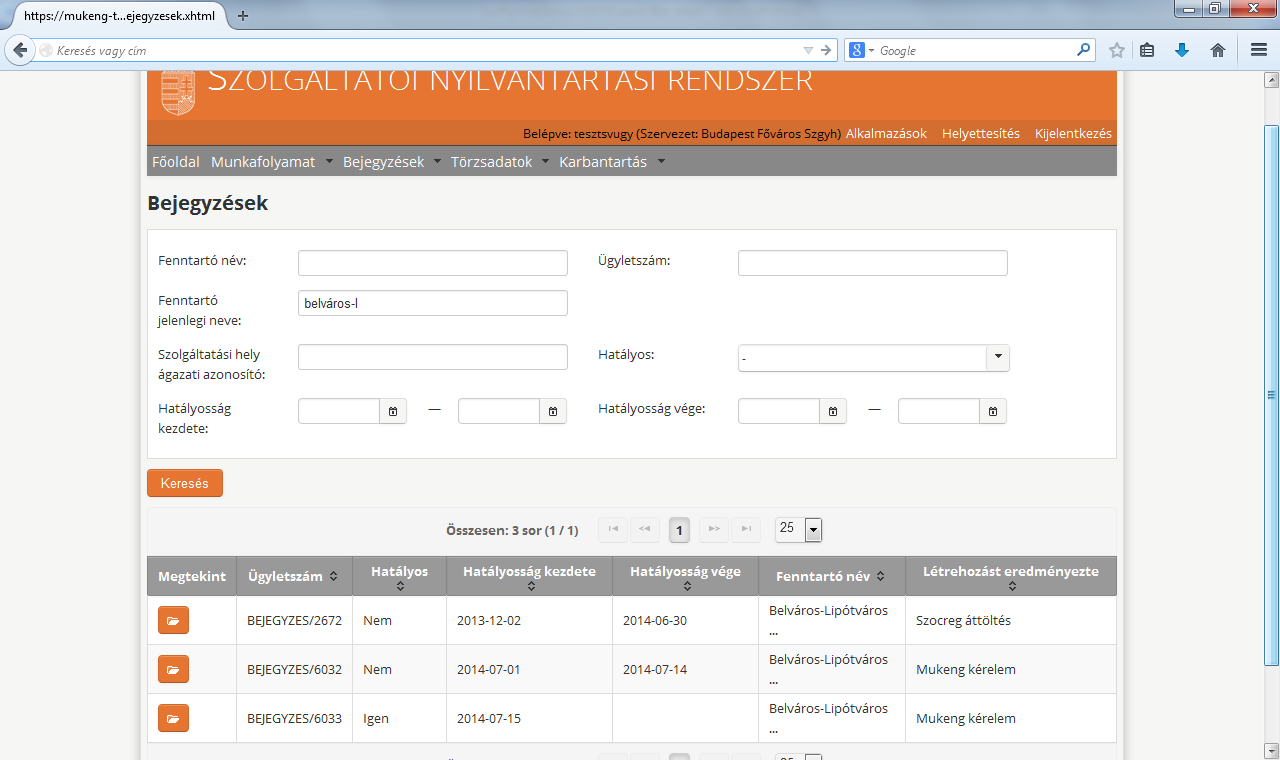Screen dimensions: 1280x760
Task: Open the bookmarks list icon
Action: click(x=1148, y=50)
